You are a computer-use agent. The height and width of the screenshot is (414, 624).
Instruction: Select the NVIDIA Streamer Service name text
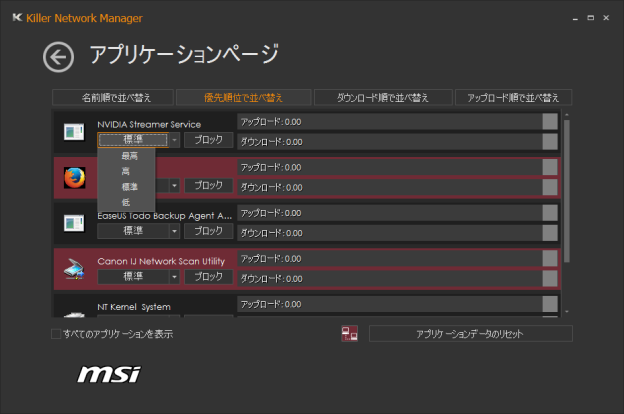tap(149, 125)
